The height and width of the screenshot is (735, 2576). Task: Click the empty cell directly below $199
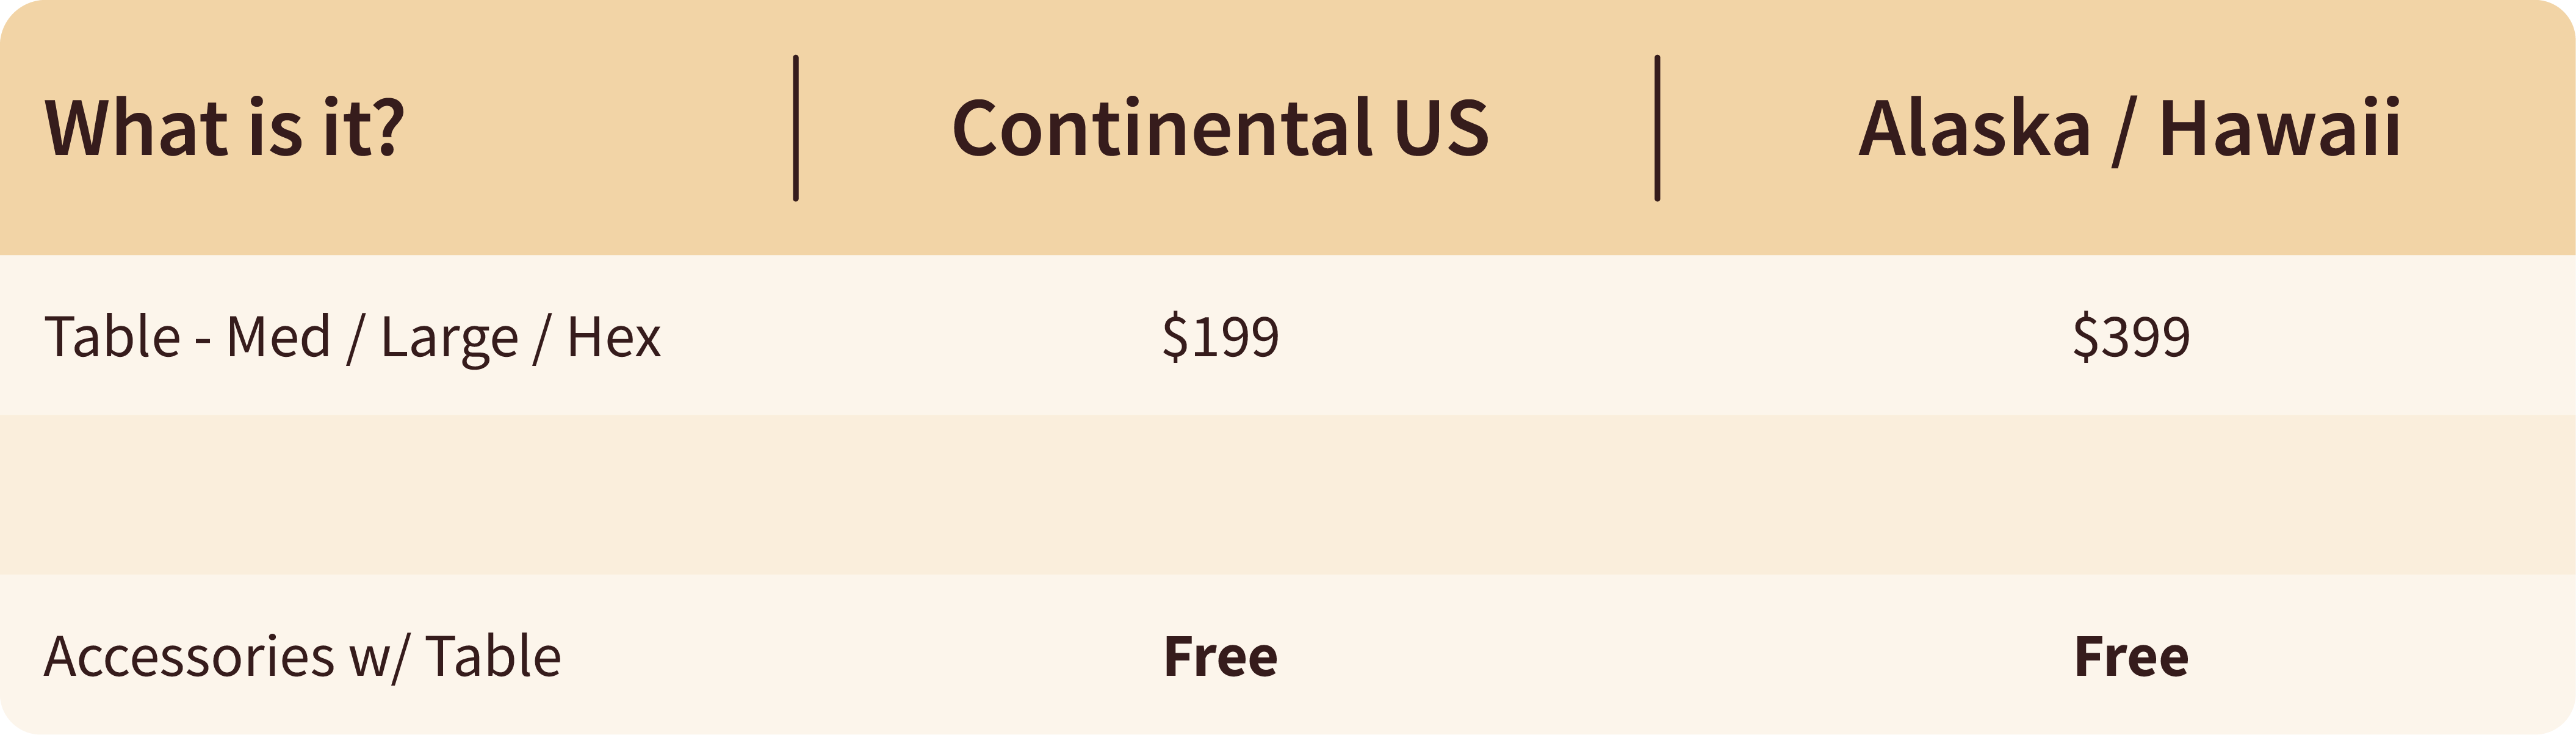tap(1220, 495)
